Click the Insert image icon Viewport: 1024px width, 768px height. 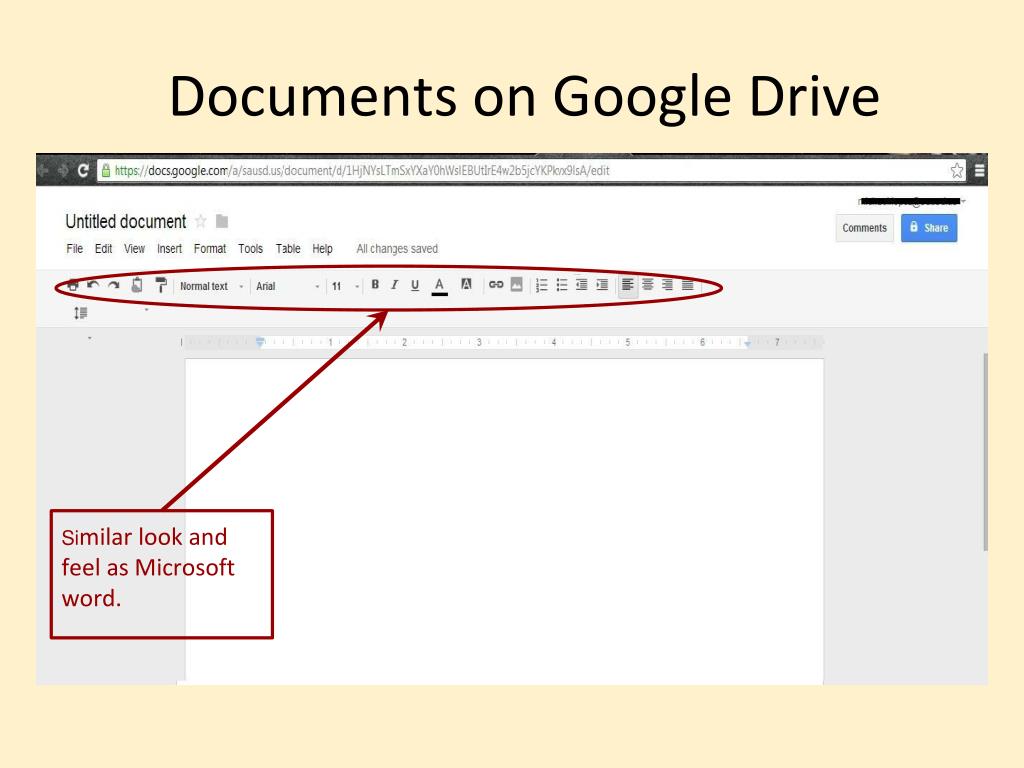click(x=517, y=284)
